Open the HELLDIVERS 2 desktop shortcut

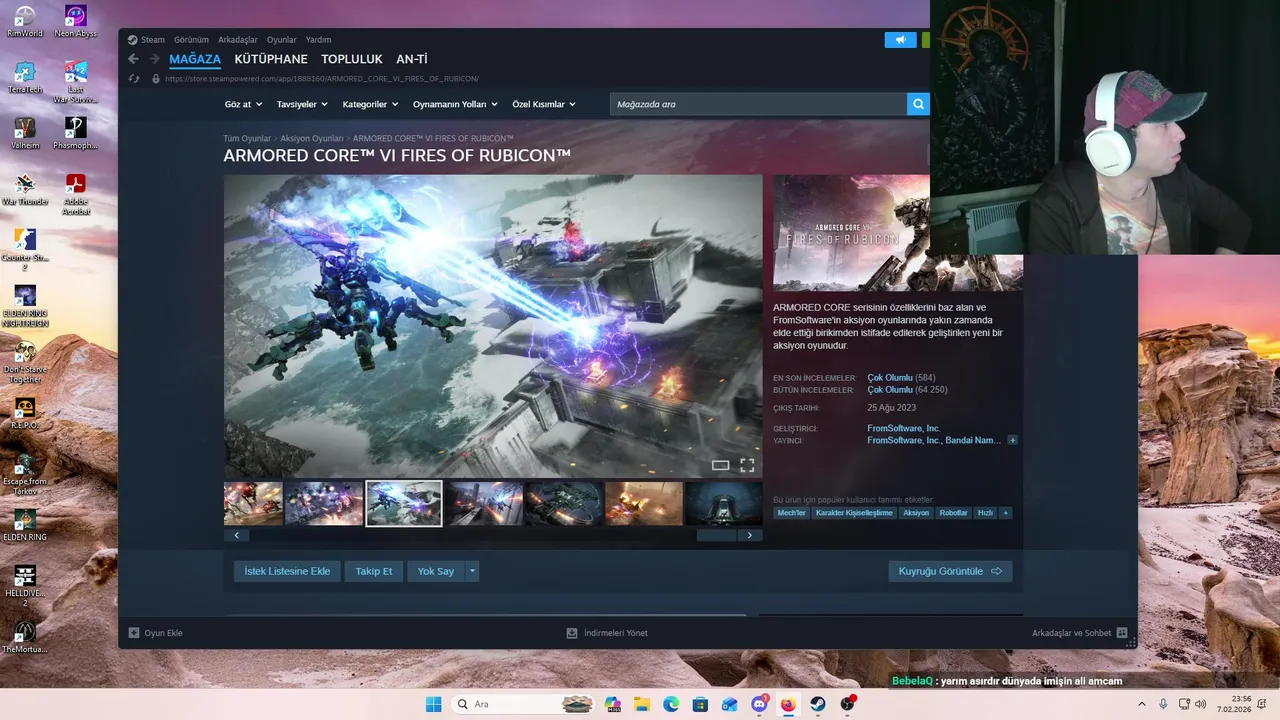click(x=25, y=586)
